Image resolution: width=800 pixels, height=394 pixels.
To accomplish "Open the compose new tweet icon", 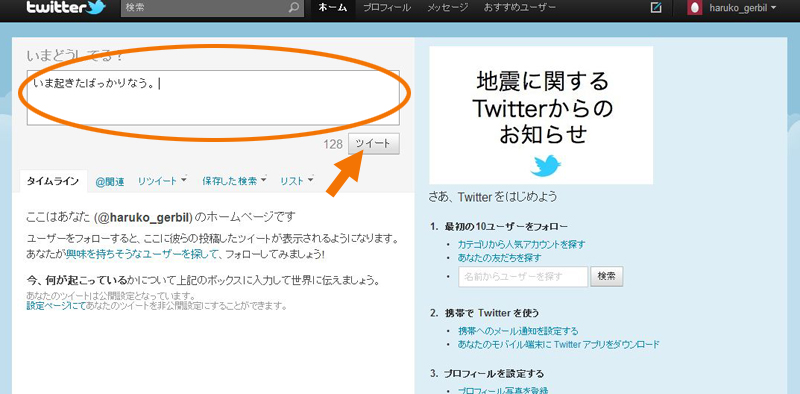I will click(657, 8).
